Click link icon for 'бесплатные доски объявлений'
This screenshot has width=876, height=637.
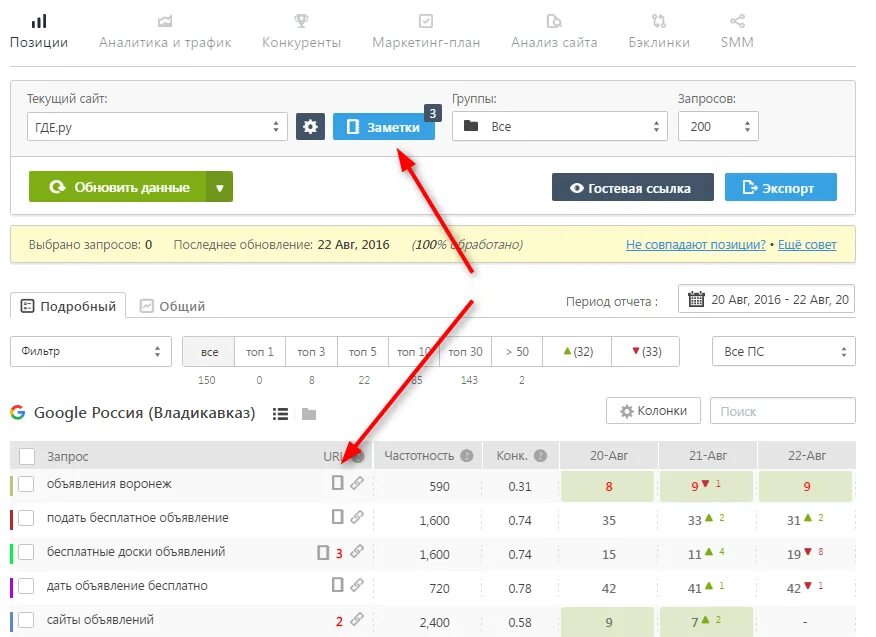[357, 552]
